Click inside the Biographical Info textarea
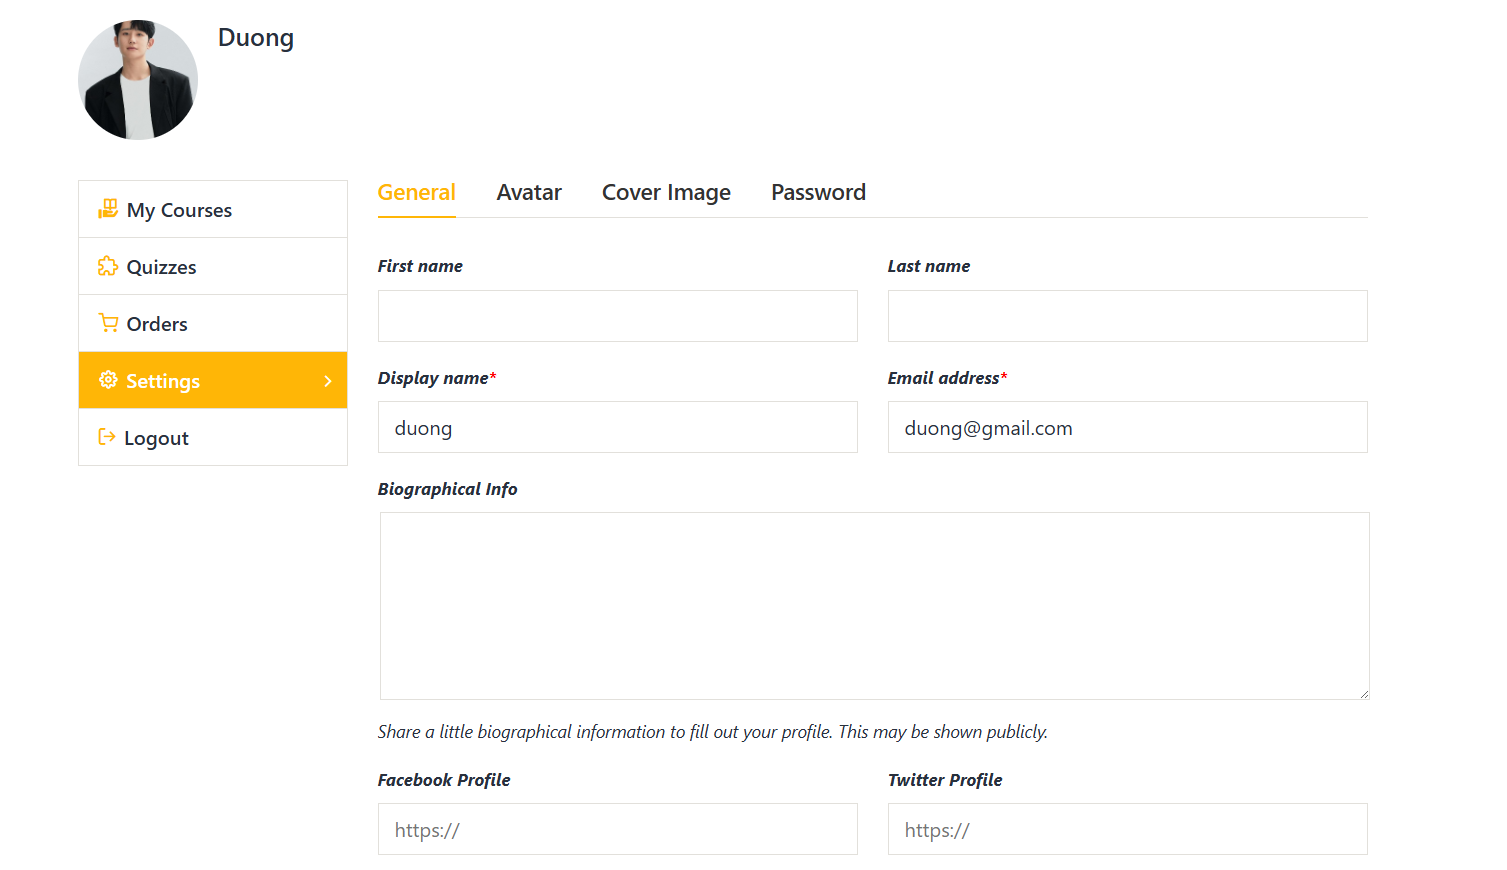Viewport: 1507px width, 870px height. [874, 605]
